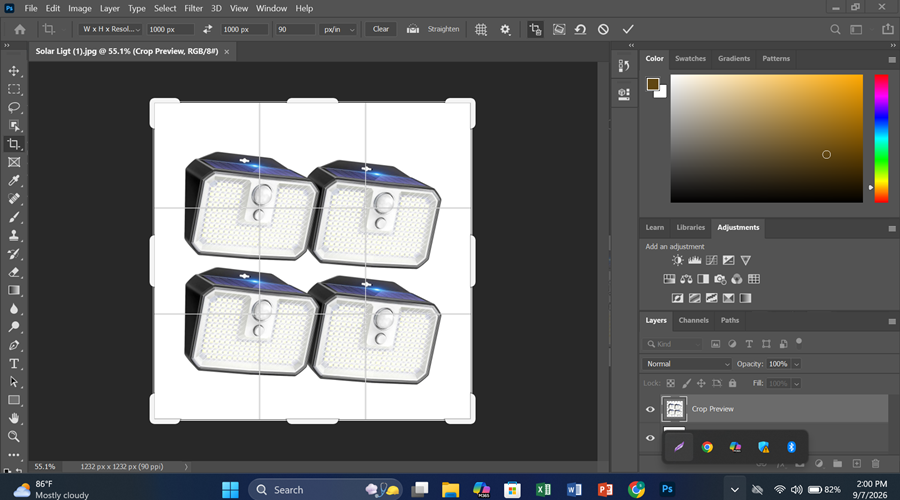
Task: Click the Home icon in options bar
Action: 20,29
